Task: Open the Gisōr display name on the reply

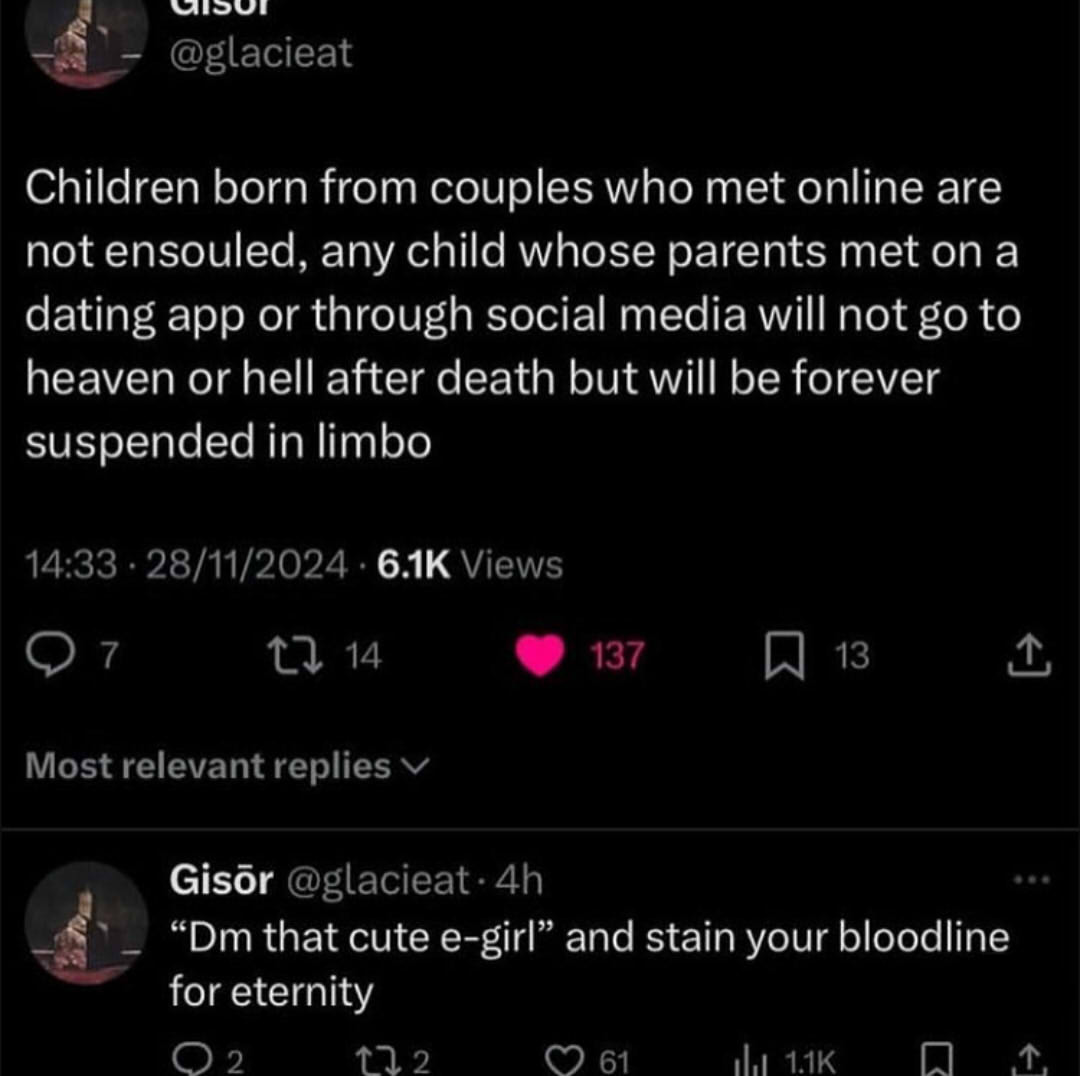Action: pos(221,880)
